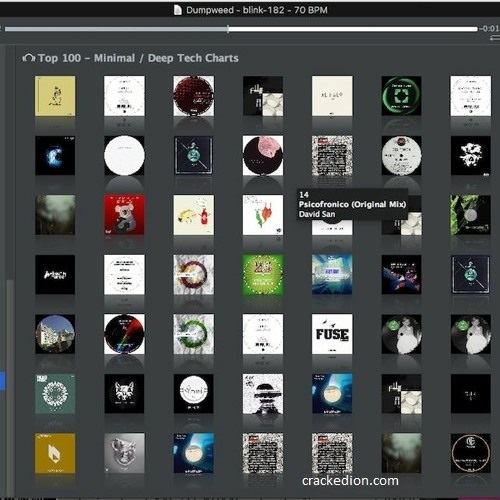Select the dark red circular cover
Viewport: 500px width, 500px height.
tap(194, 96)
